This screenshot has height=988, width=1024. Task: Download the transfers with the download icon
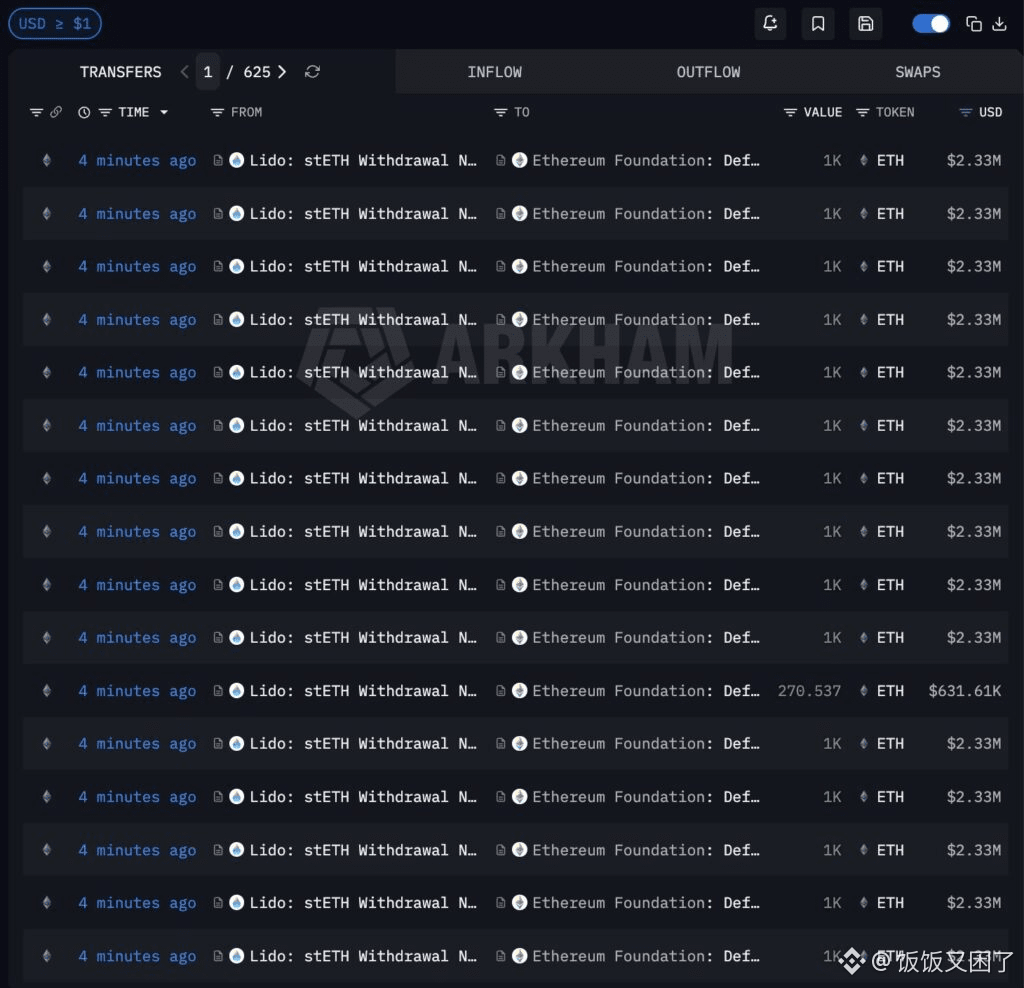999,24
